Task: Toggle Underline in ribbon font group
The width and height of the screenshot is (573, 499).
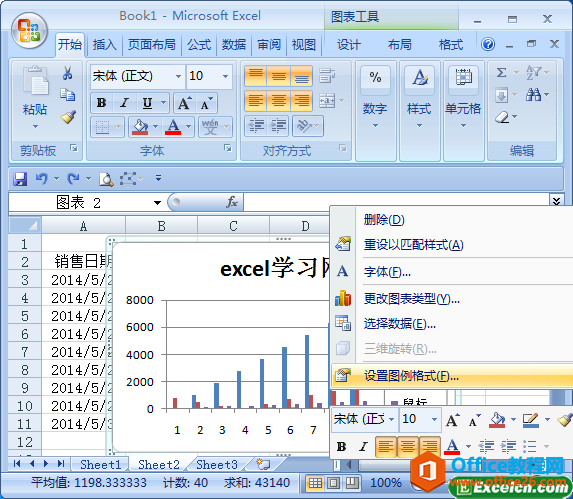Action: pos(147,103)
